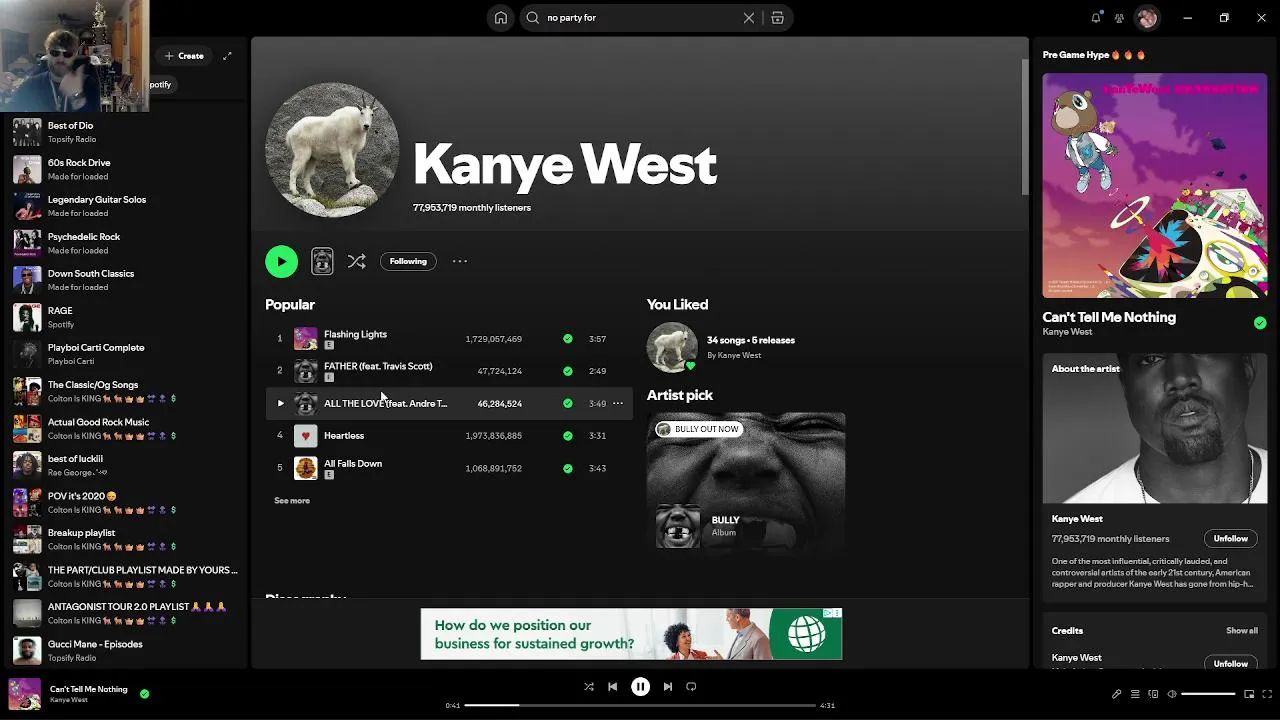Open more options for ALL THE LOVE track

point(618,403)
